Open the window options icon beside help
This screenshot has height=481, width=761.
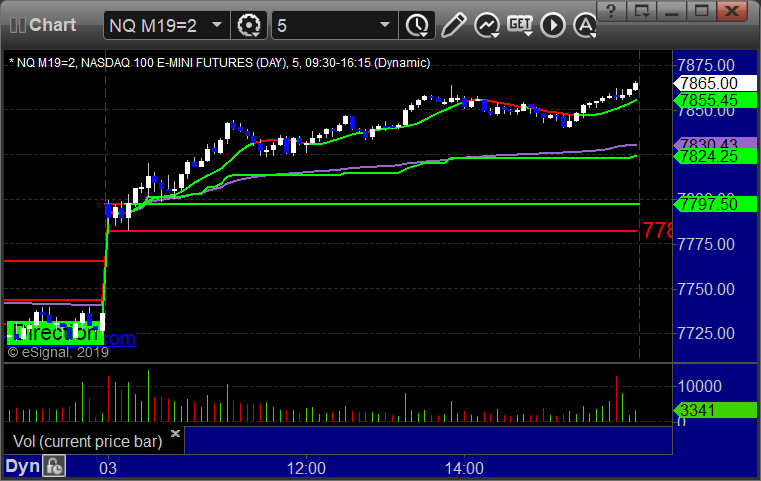point(642,11)
